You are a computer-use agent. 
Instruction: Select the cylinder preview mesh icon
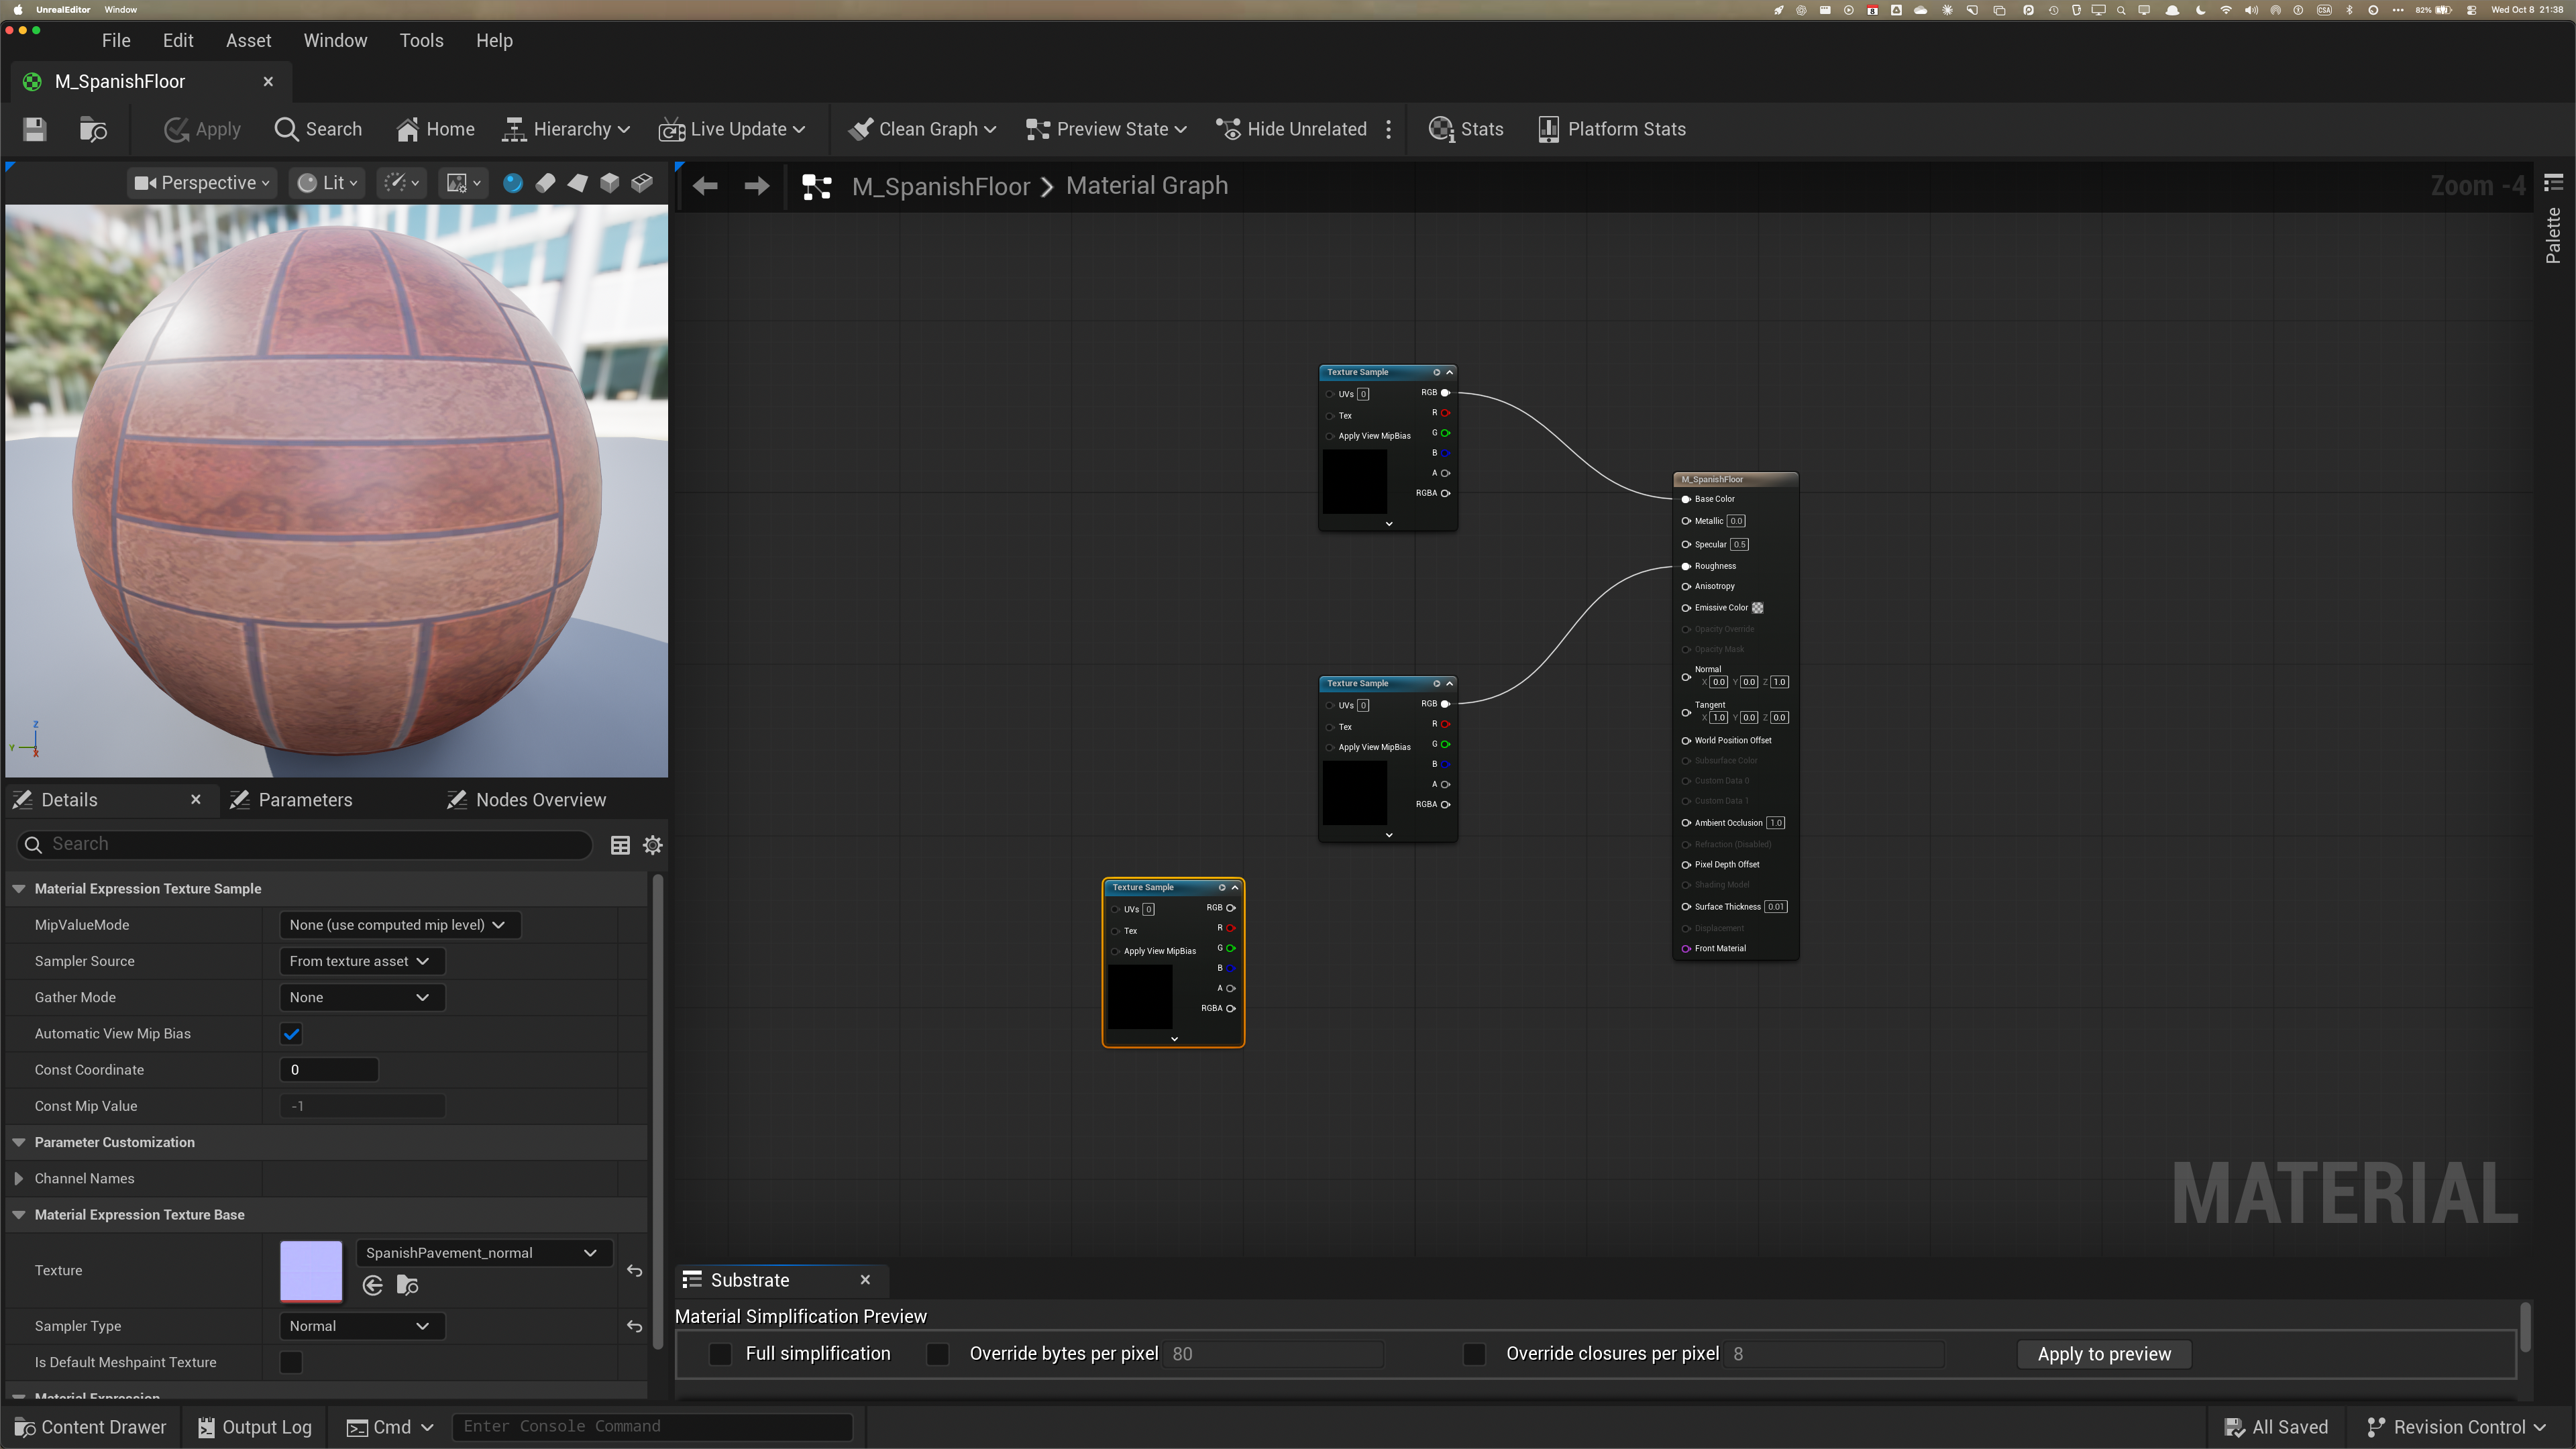point(545,183)
